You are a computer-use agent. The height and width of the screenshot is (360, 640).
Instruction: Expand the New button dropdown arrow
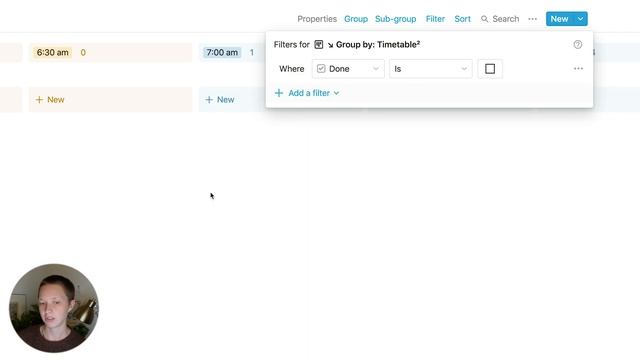point(580,19)
